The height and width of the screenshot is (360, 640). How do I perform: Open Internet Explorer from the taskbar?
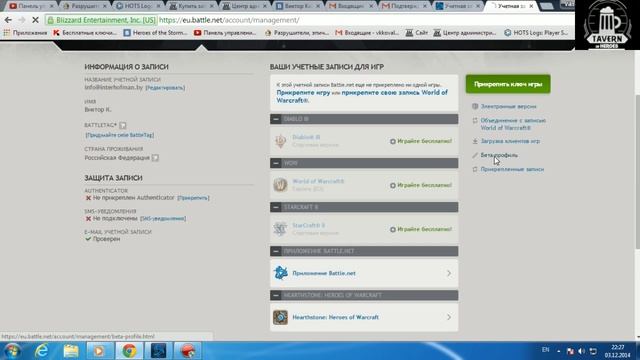42,351
